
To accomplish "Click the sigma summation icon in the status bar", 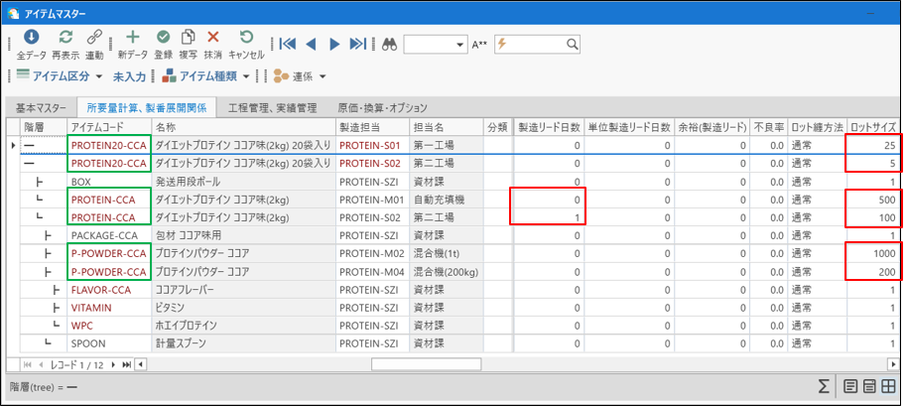I will coord(823,387).
